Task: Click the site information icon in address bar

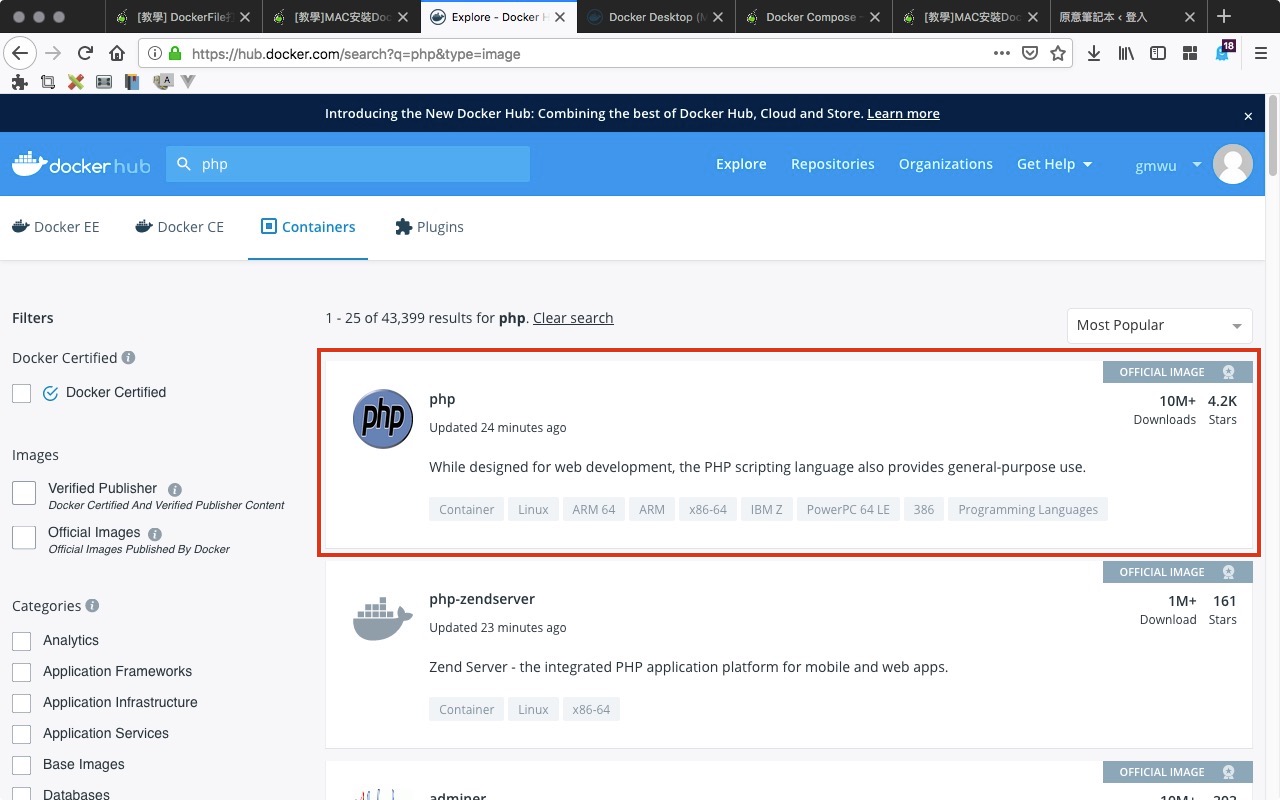Action: click(155, 54)
